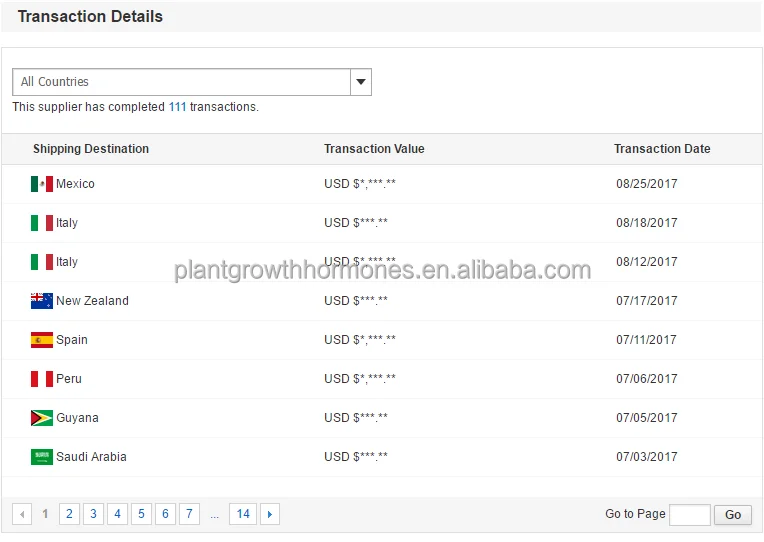
Task: Click the previous page arrow icon
Action: coord(22,514)
